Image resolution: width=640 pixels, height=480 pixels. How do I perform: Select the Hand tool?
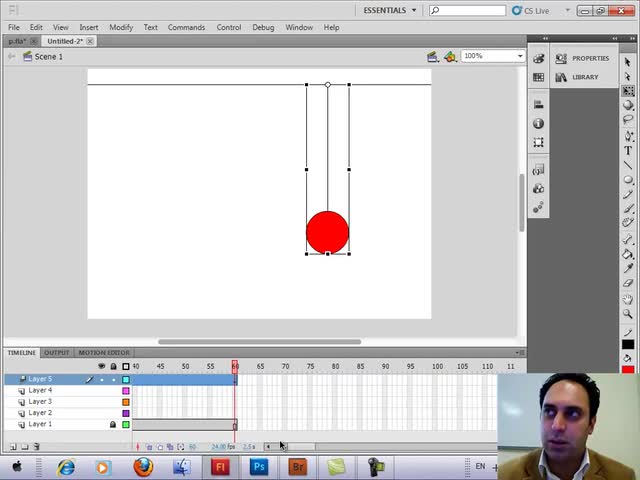pos(628,298)
